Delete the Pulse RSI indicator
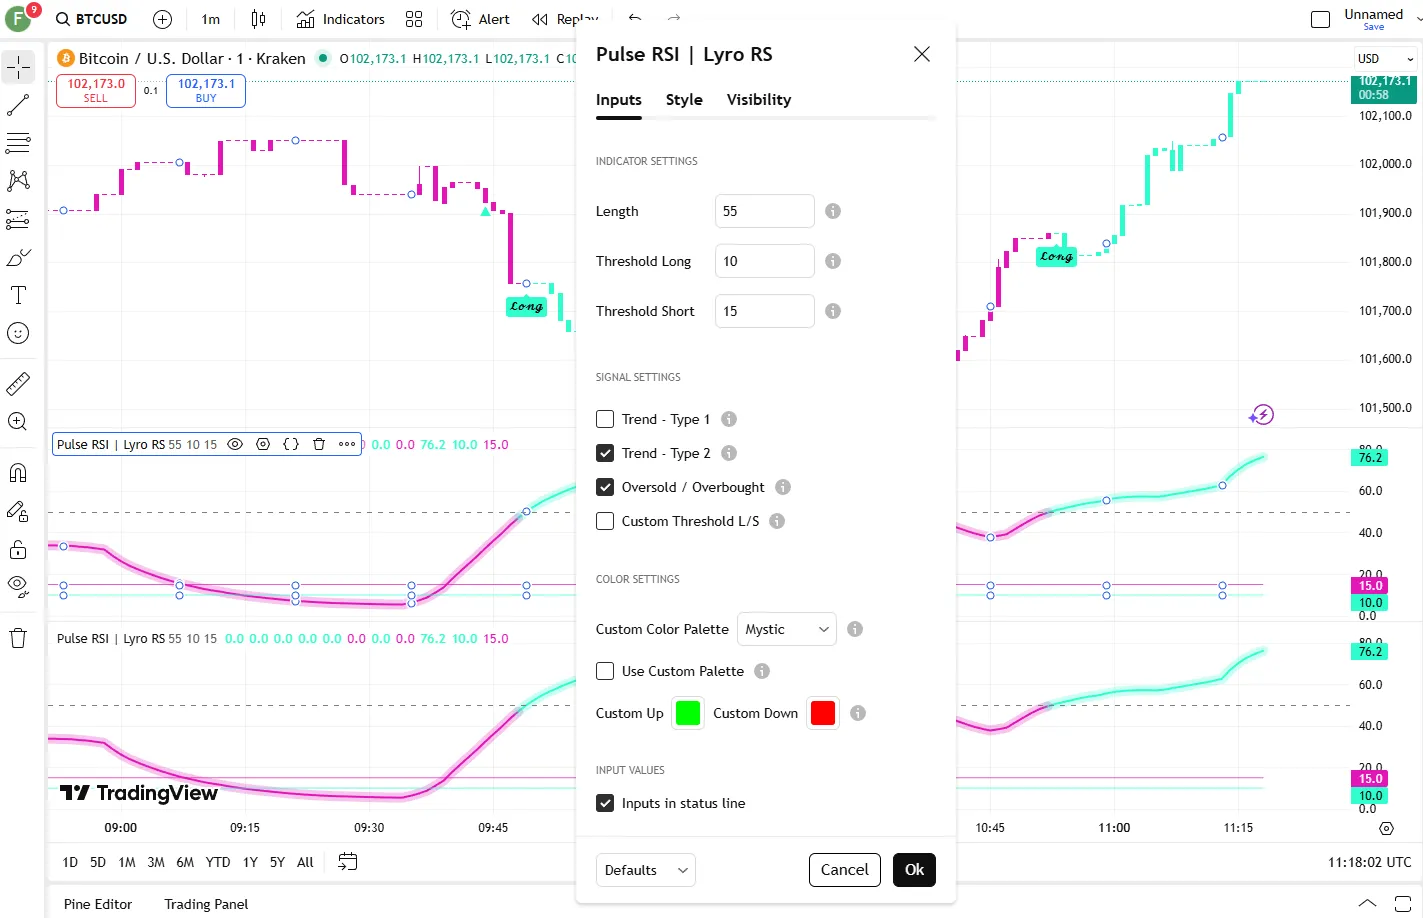The image size is (1423, 918). [x=319, y=444]
